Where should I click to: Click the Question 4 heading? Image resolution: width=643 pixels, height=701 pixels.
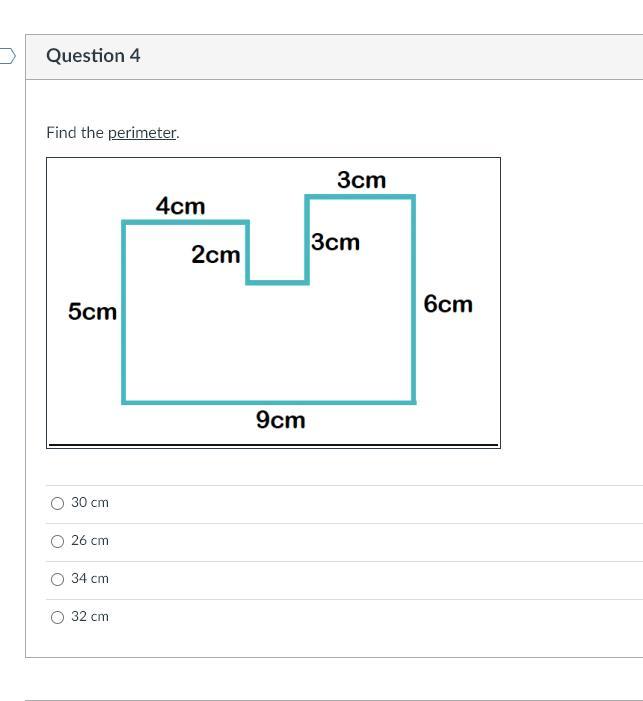(x=93, y=56)
